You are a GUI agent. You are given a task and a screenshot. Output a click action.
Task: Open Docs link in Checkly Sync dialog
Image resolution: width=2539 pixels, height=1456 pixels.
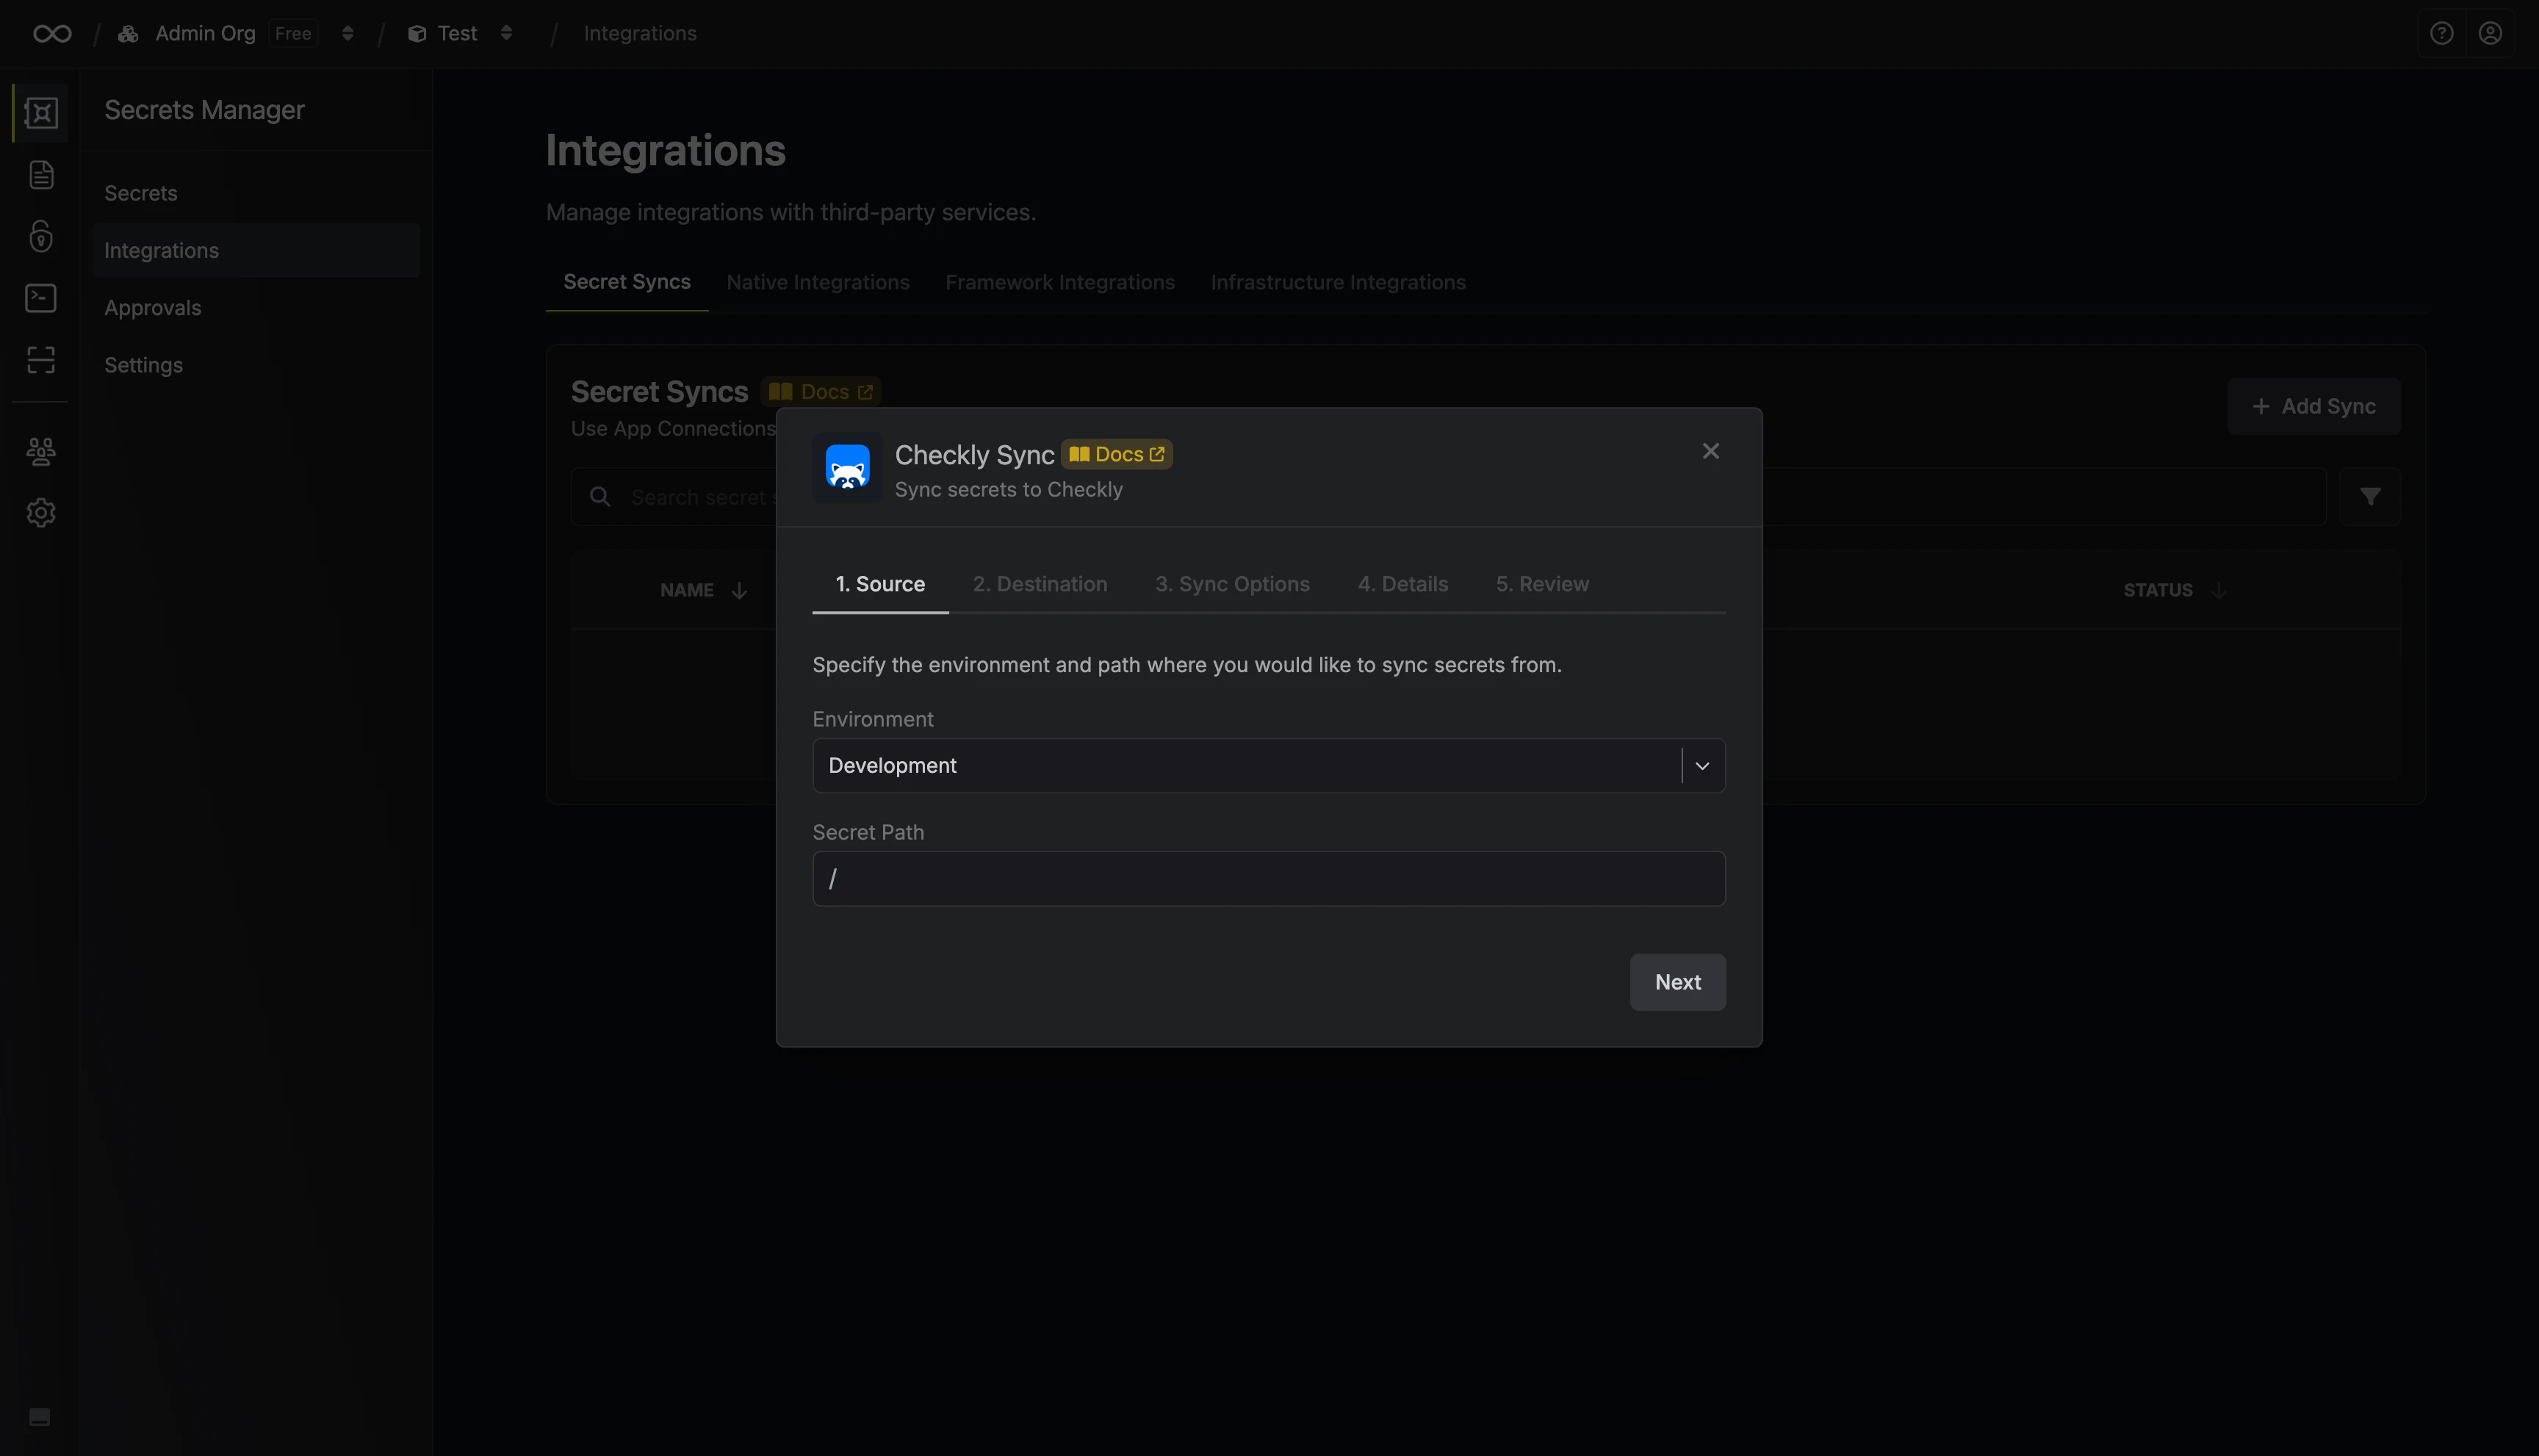coord(1116,454)
